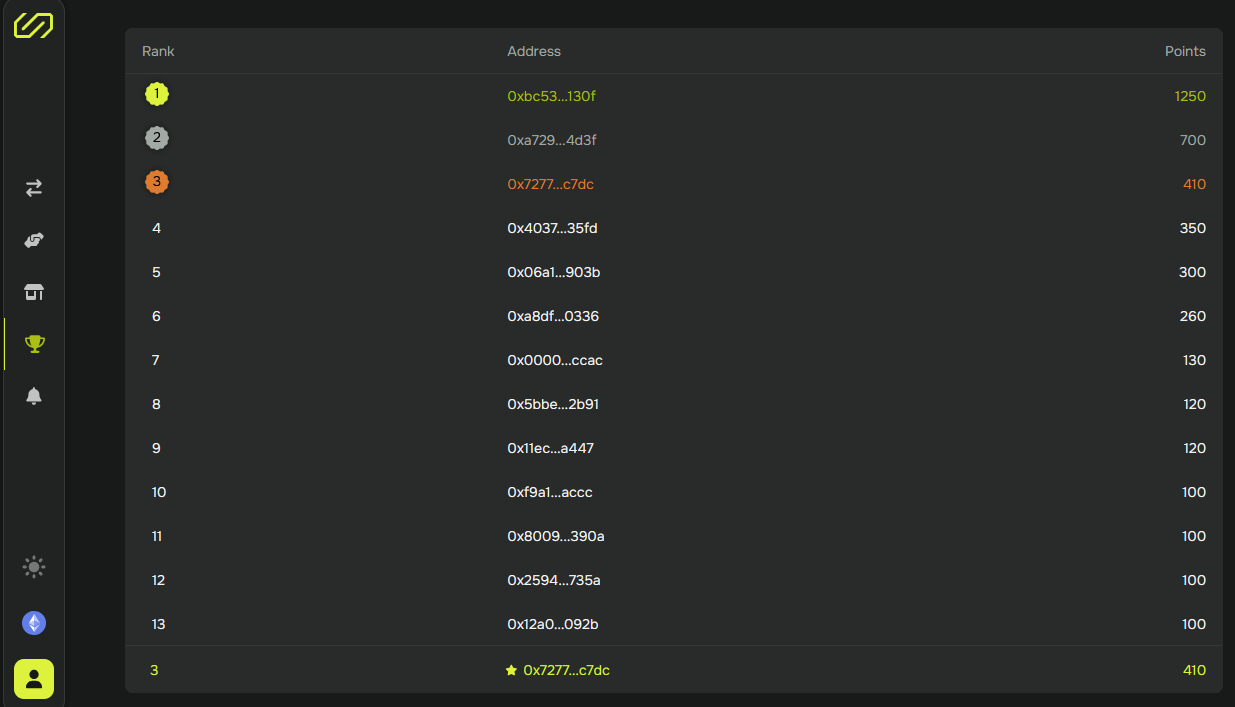Click your pinned address 0x7277...c7dc at bottom

pyautogui.click(x=566, y=670)
